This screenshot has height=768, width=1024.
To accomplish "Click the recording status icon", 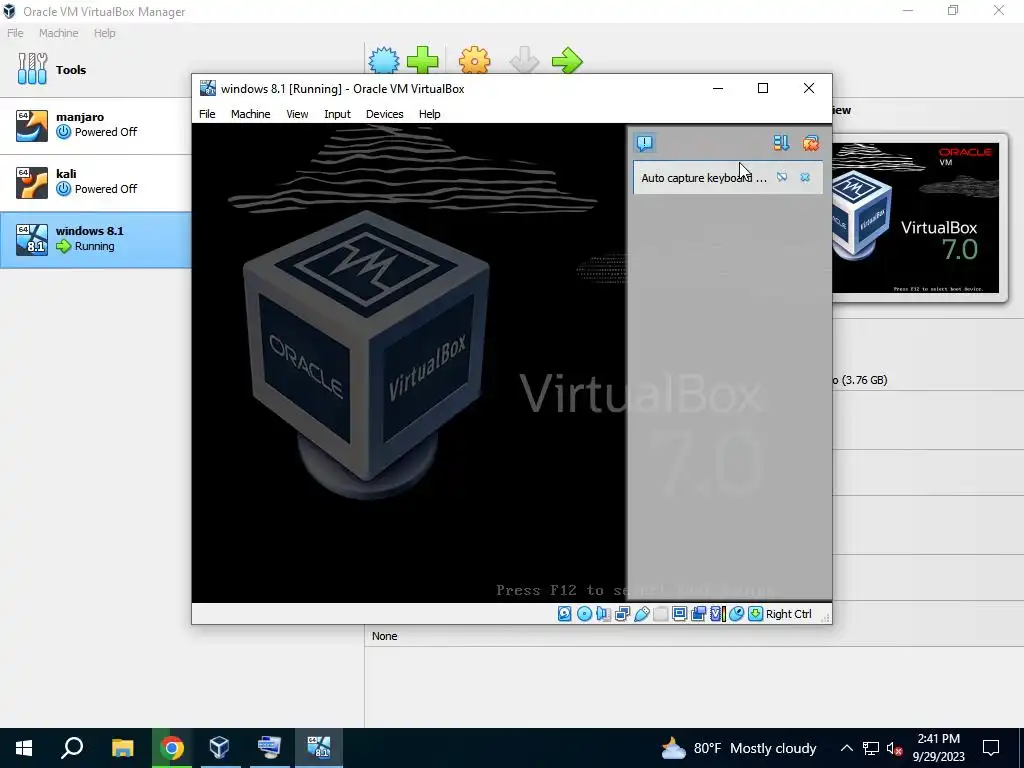I will [698, 614].
